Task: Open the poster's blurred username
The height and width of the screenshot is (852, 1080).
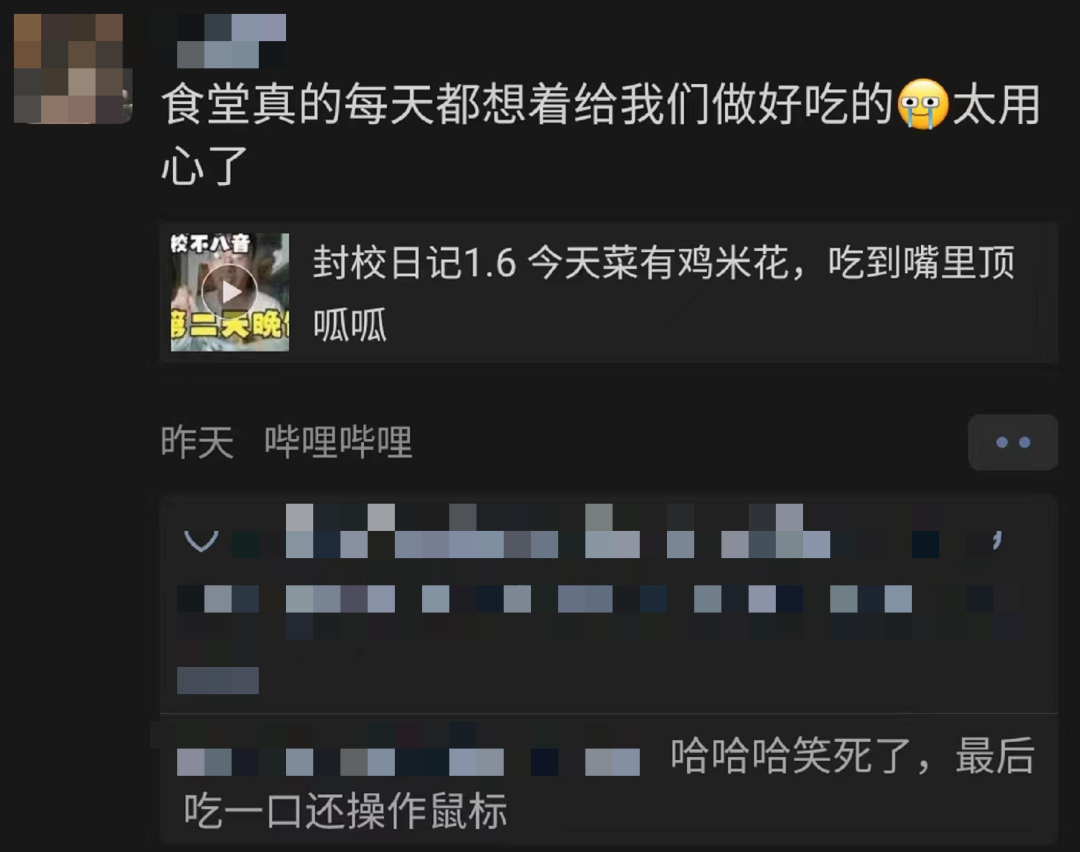Action: pos(231,41)
